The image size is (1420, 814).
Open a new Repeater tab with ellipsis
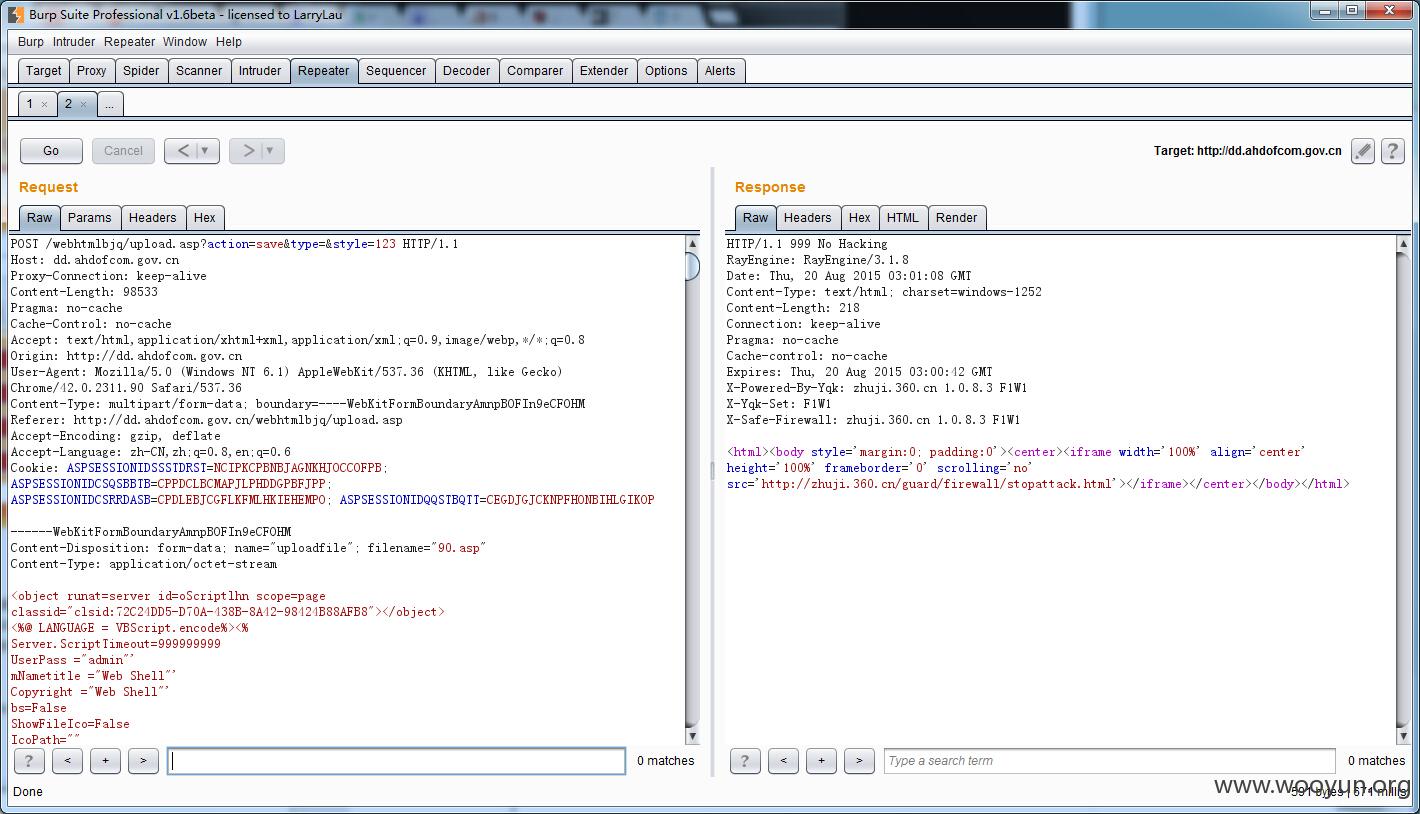109,104
